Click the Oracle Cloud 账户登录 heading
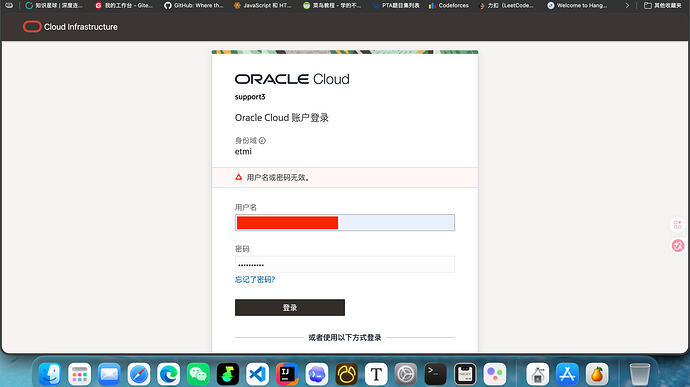This screenshot has width=690, height=387. coord(282,118)
